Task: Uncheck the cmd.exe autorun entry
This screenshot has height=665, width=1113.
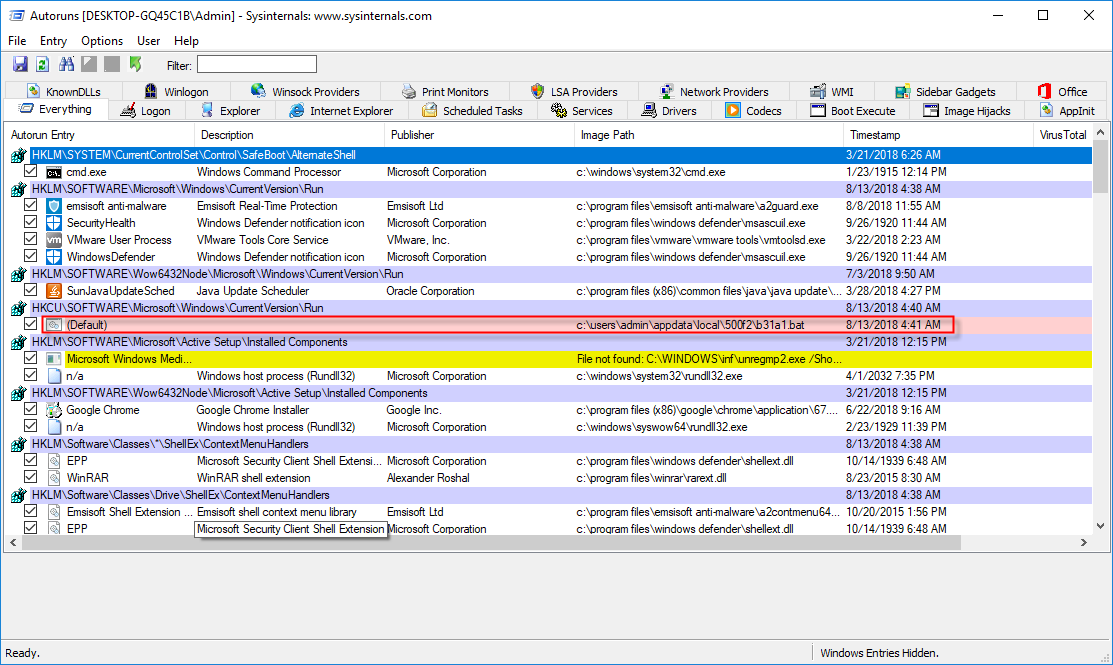Action: click(31, 171)
